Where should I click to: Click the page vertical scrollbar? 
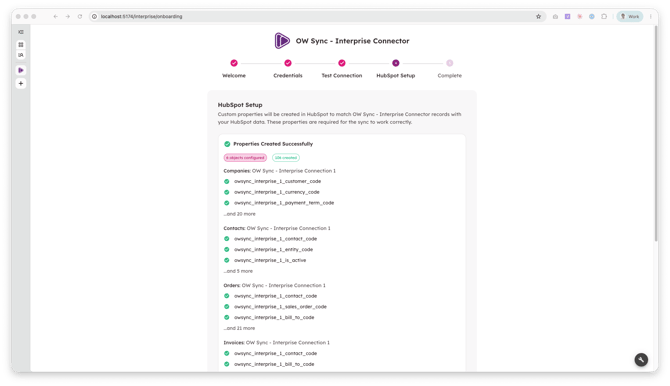(x=656, y=133)
